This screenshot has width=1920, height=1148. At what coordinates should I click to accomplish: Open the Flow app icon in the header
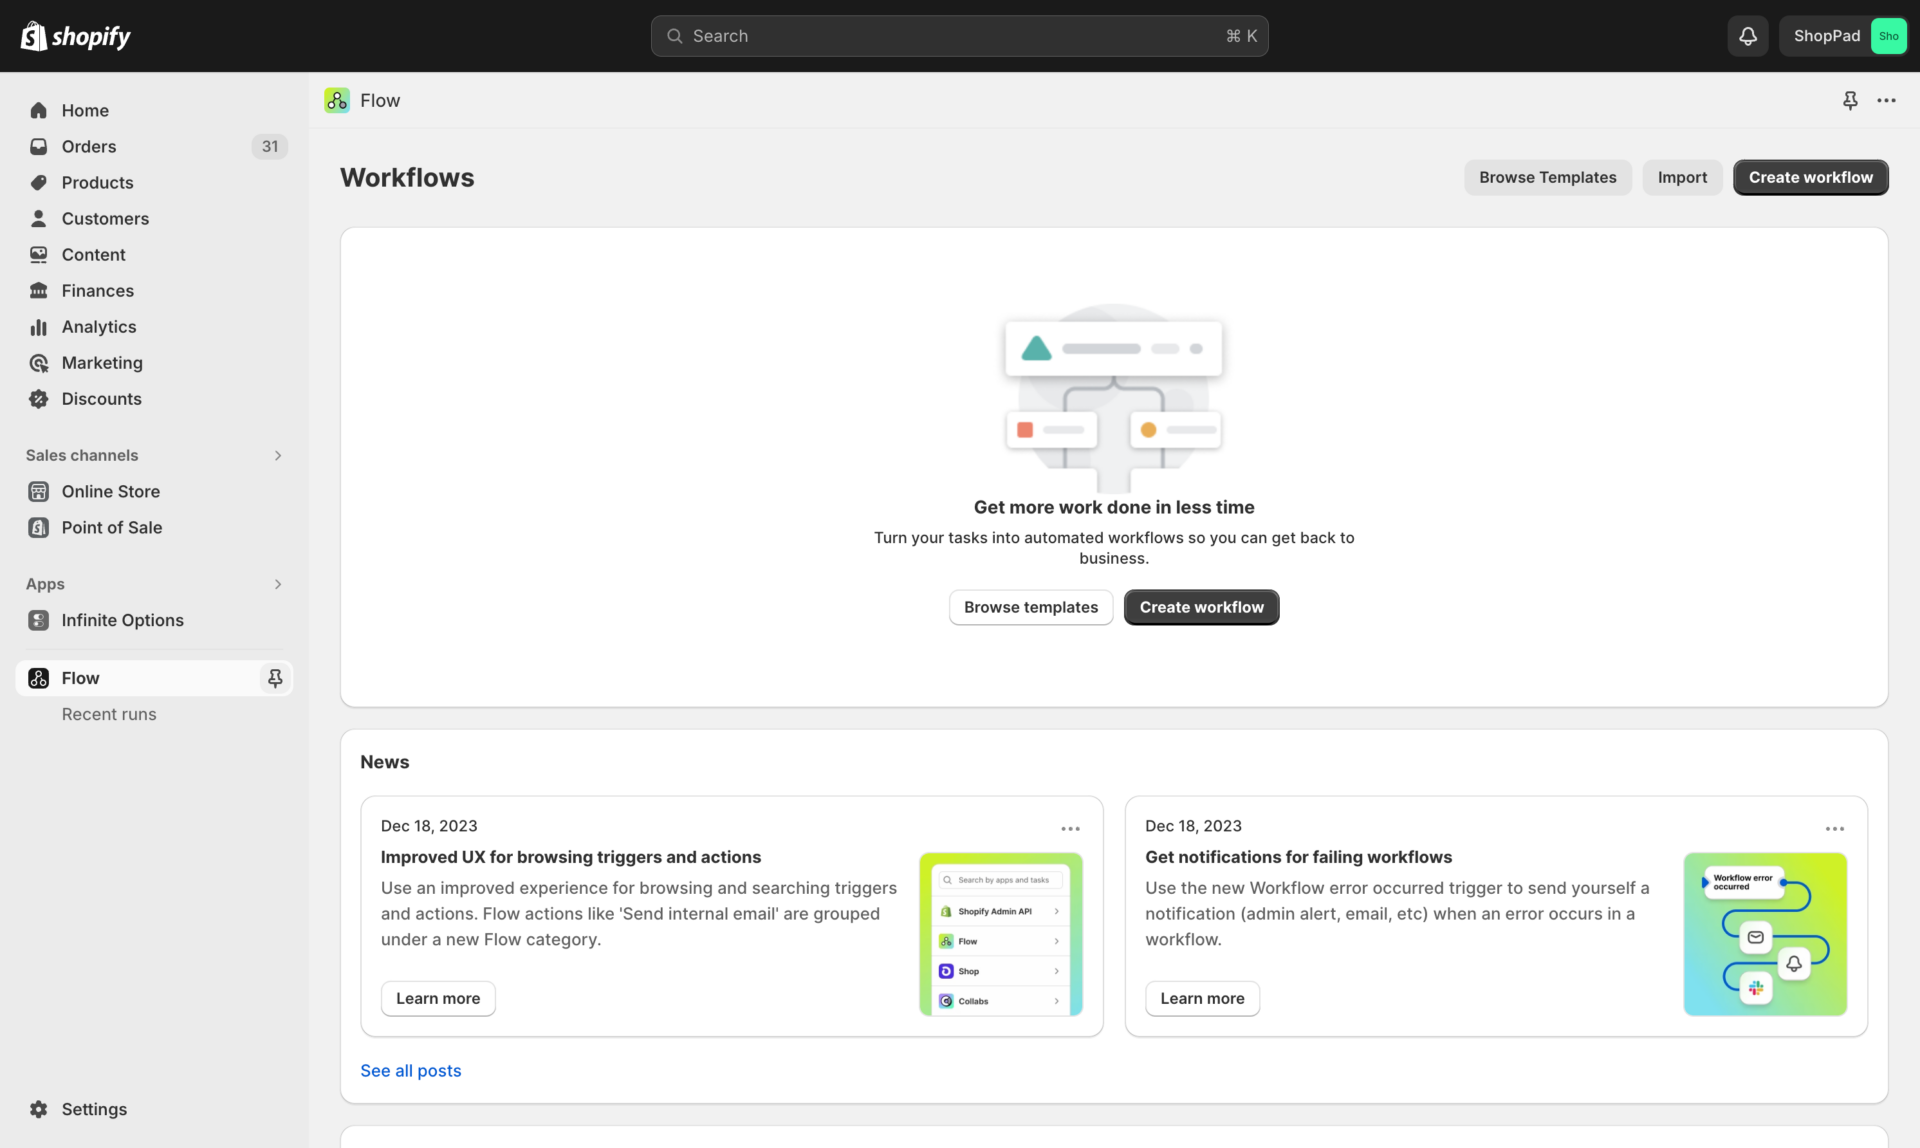point(337,100)
